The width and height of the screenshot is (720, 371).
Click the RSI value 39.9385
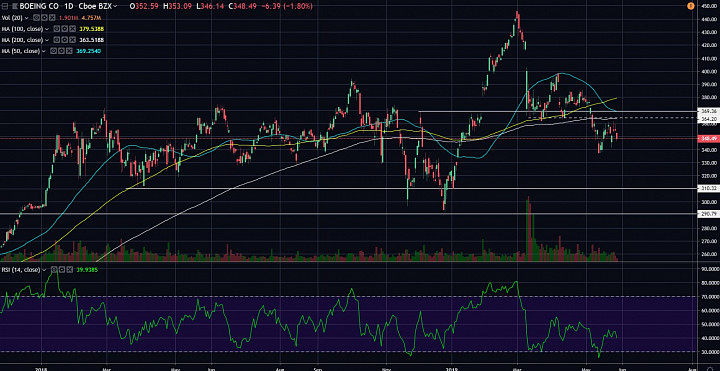(87, 270)
